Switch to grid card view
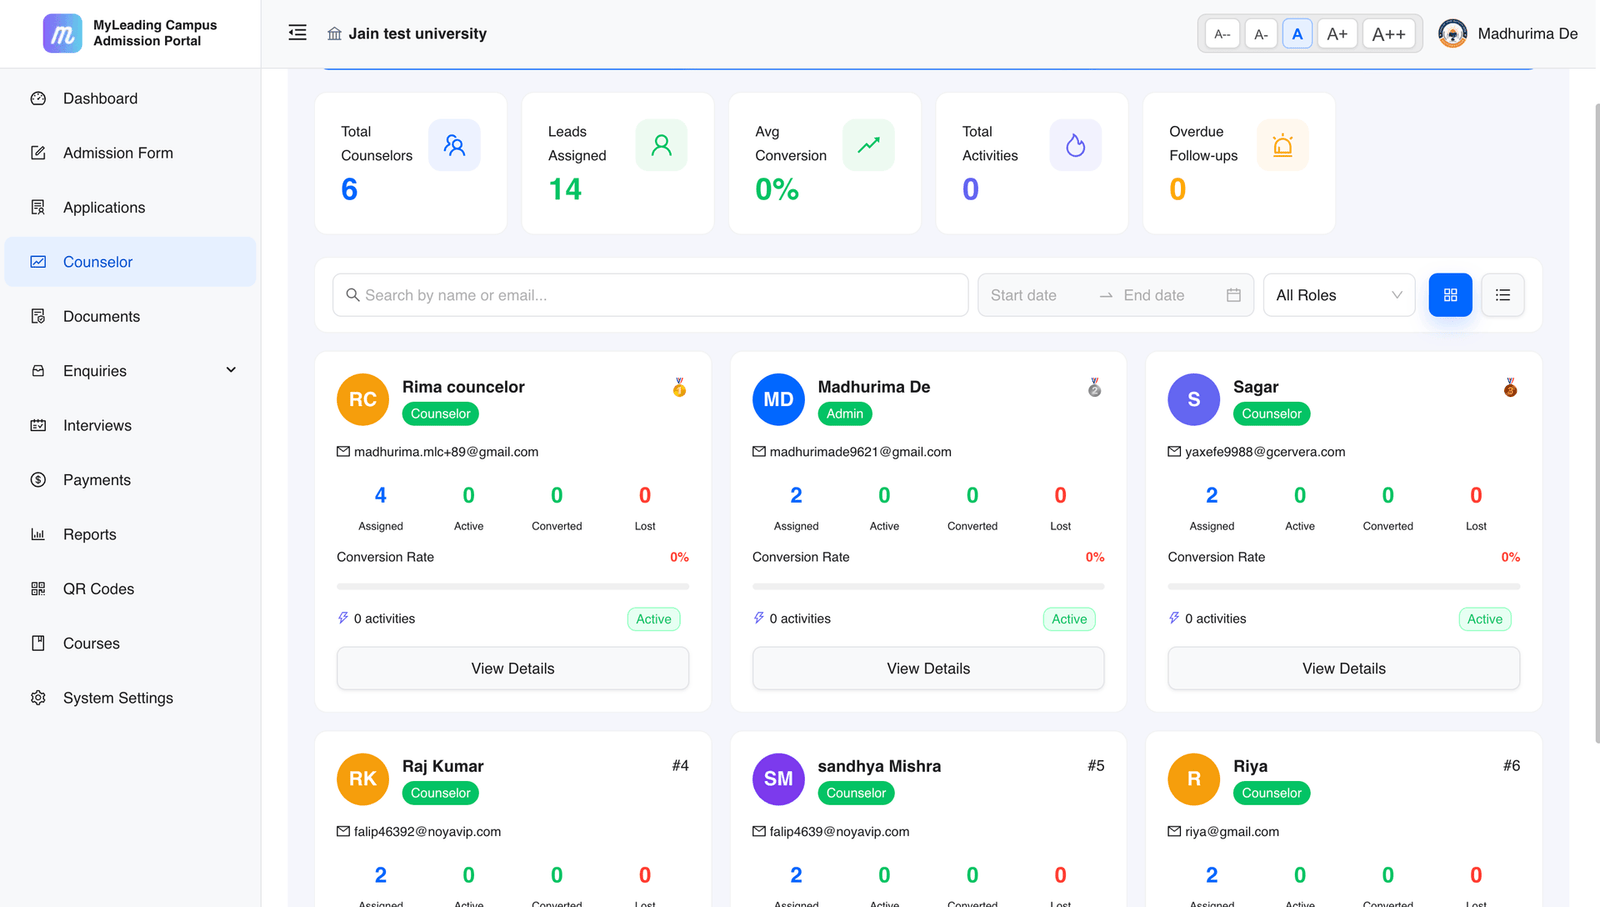The height and width of the screenshot is (907, 1600). (1450, 295)
